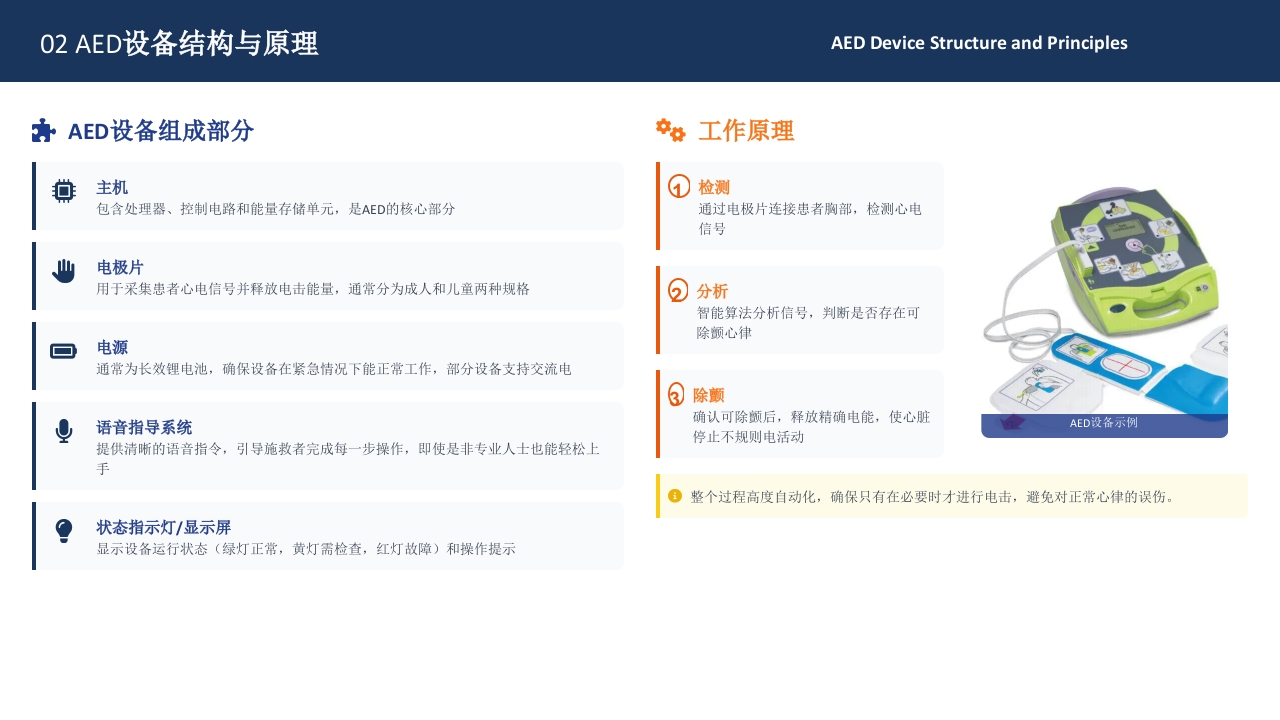Viewport: 1280px width, 720px height.
Task: Click the orange bar beside the 分析 card
Action: (x=658, y=309)
